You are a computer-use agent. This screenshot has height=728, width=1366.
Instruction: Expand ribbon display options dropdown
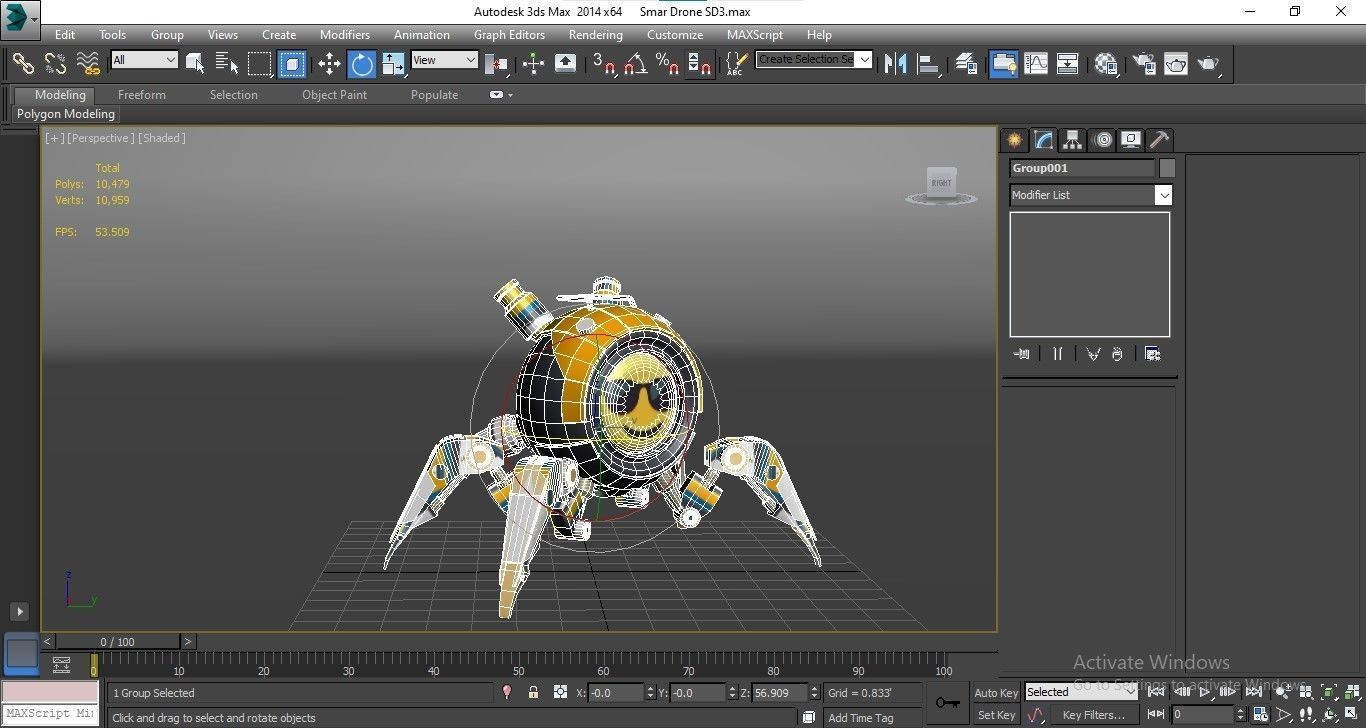click(x=501, y=95)
